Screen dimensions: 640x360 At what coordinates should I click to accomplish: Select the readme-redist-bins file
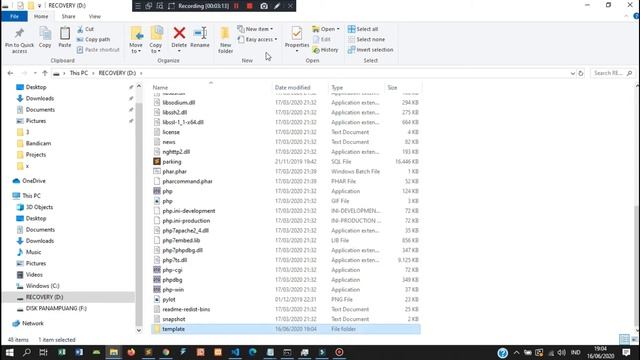click(x=186, y=309)
